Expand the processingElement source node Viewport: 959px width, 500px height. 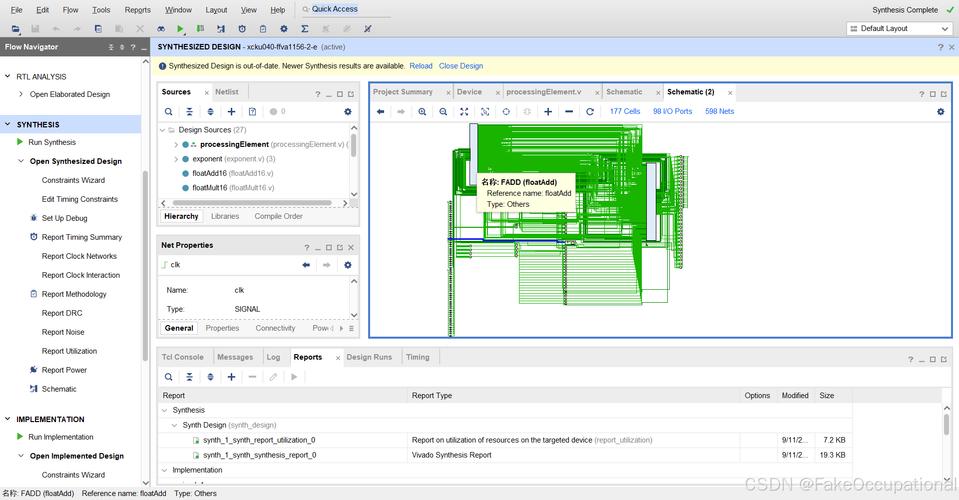[x=176, y=145]
